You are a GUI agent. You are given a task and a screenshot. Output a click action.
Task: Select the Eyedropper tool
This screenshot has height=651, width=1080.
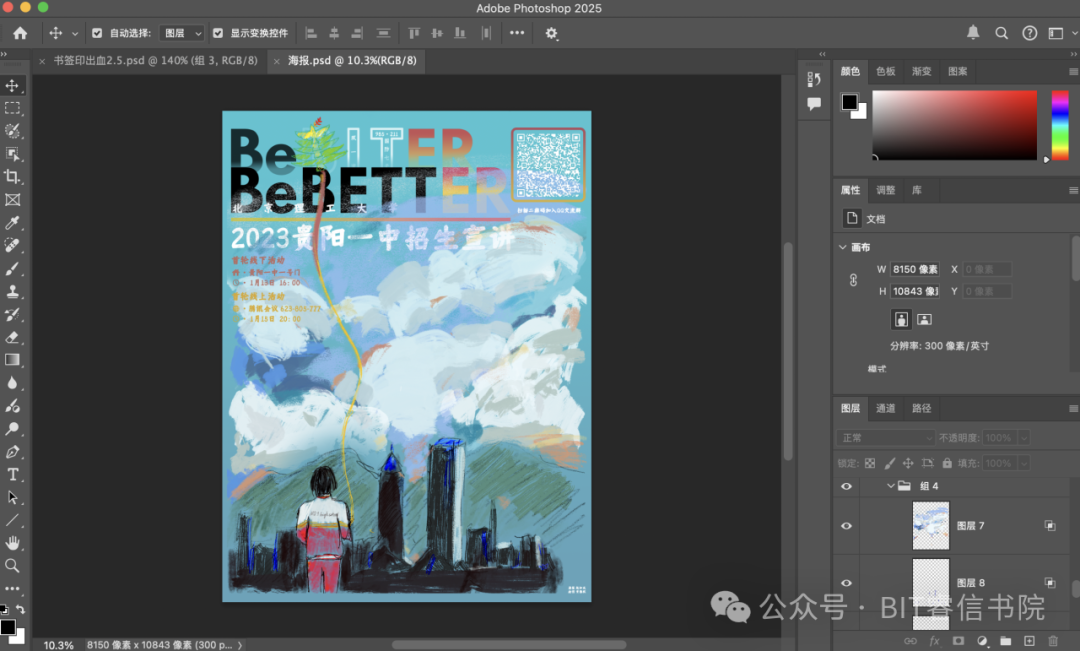point(12,223)
